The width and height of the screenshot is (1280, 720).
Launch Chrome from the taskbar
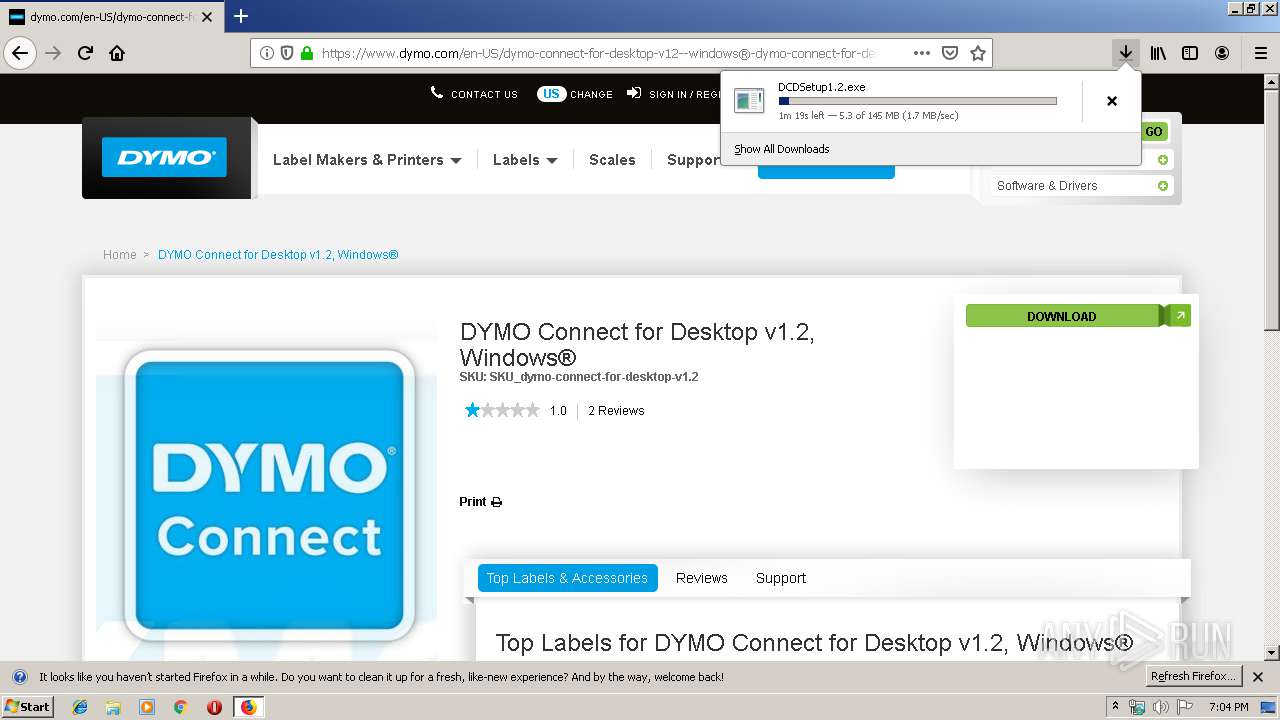180,707
